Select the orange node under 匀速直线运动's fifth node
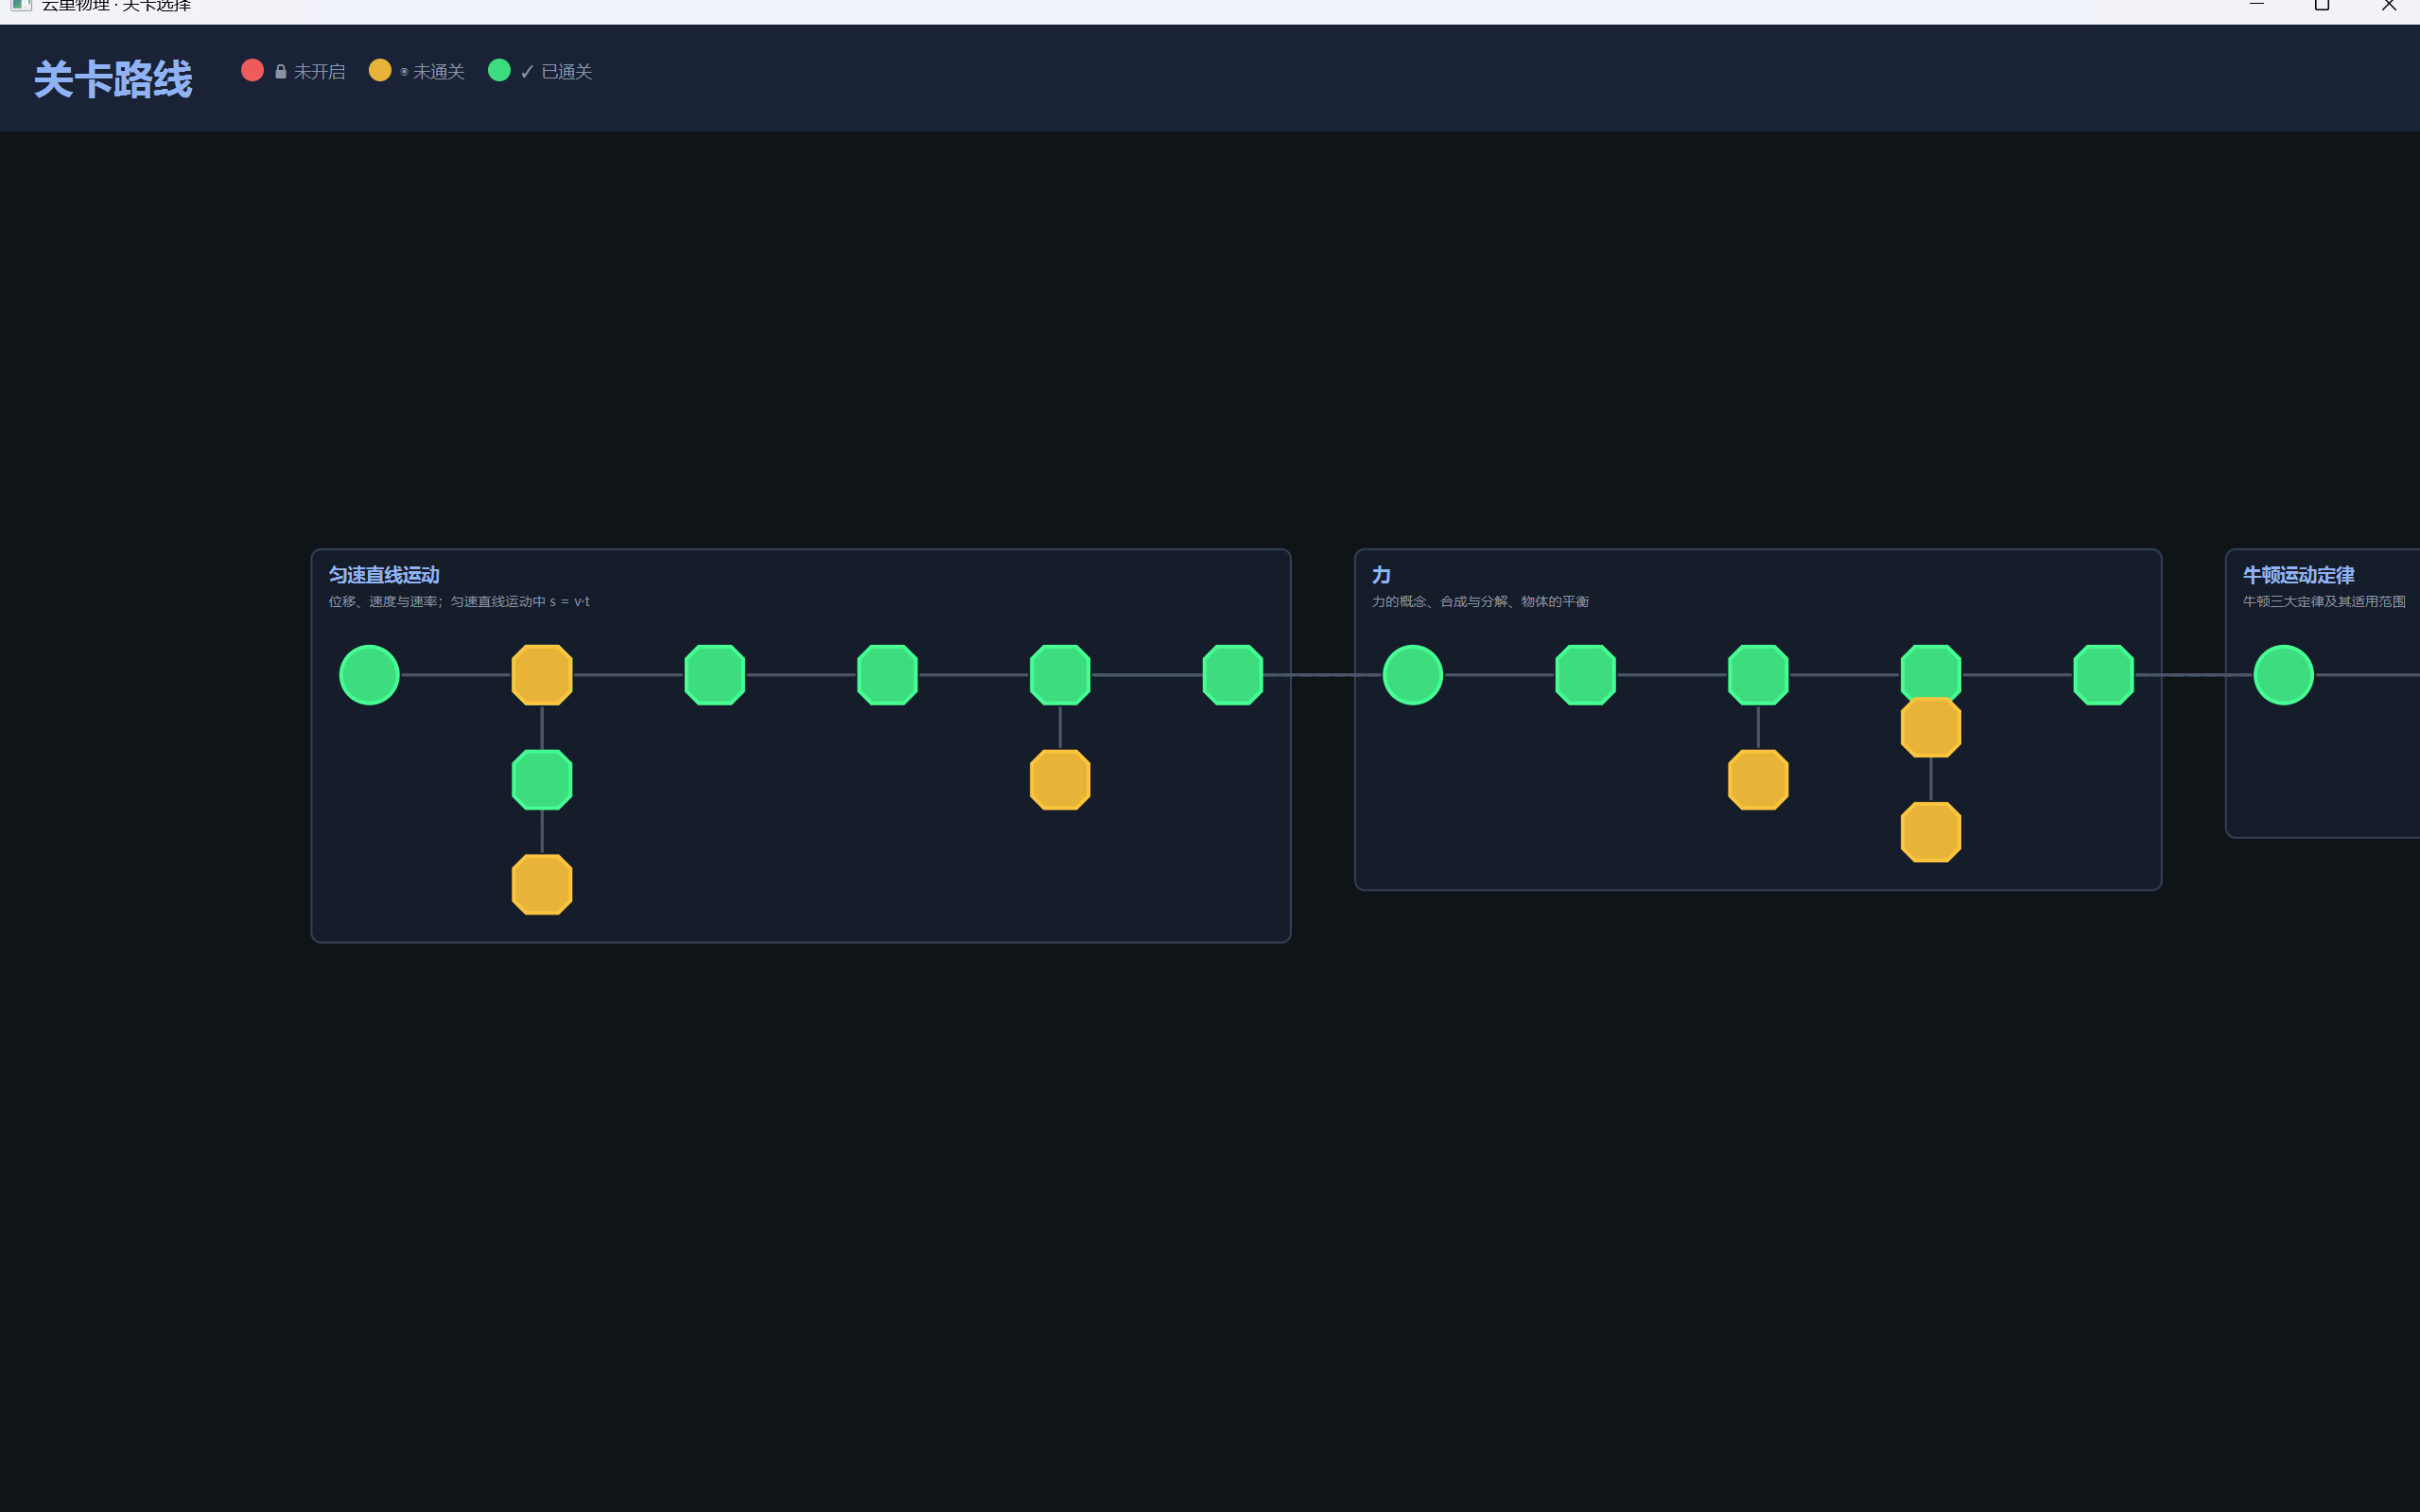This screenshot has height=1512, width=2420. pyautogui.click(x=1060, y=780)
